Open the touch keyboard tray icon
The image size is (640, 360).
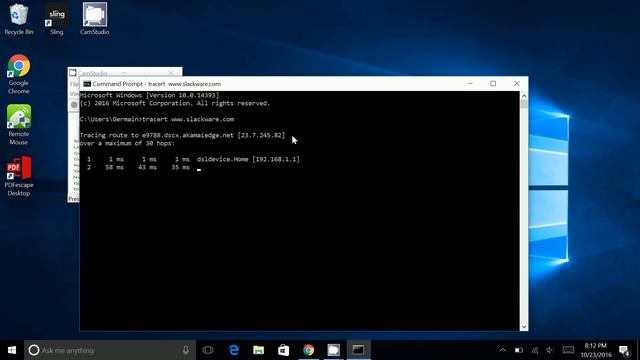tap(568, 350)
